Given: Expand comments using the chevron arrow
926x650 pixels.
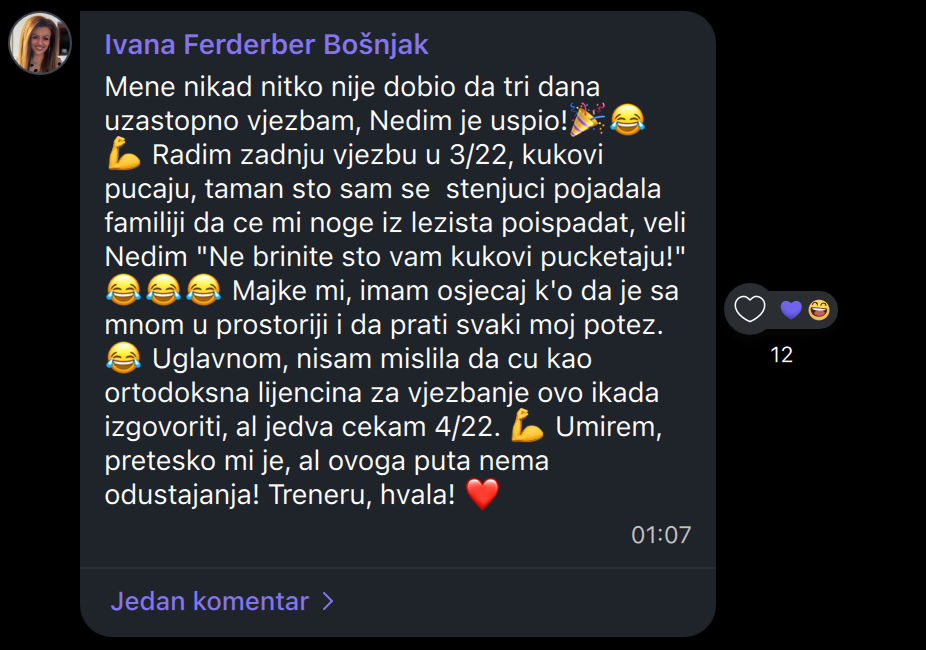Looking at the screenshot, I should coord(327,602).
